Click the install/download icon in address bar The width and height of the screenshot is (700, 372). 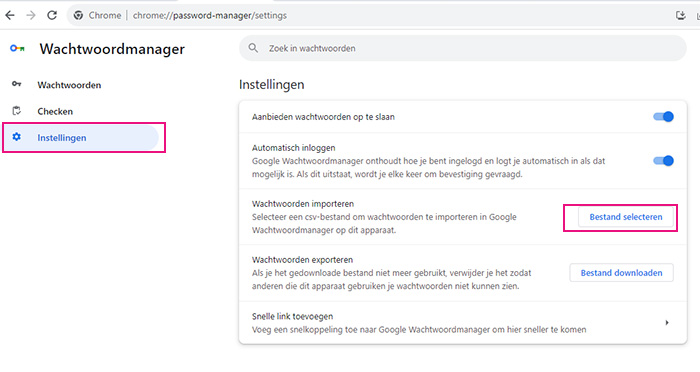(680, 15)
